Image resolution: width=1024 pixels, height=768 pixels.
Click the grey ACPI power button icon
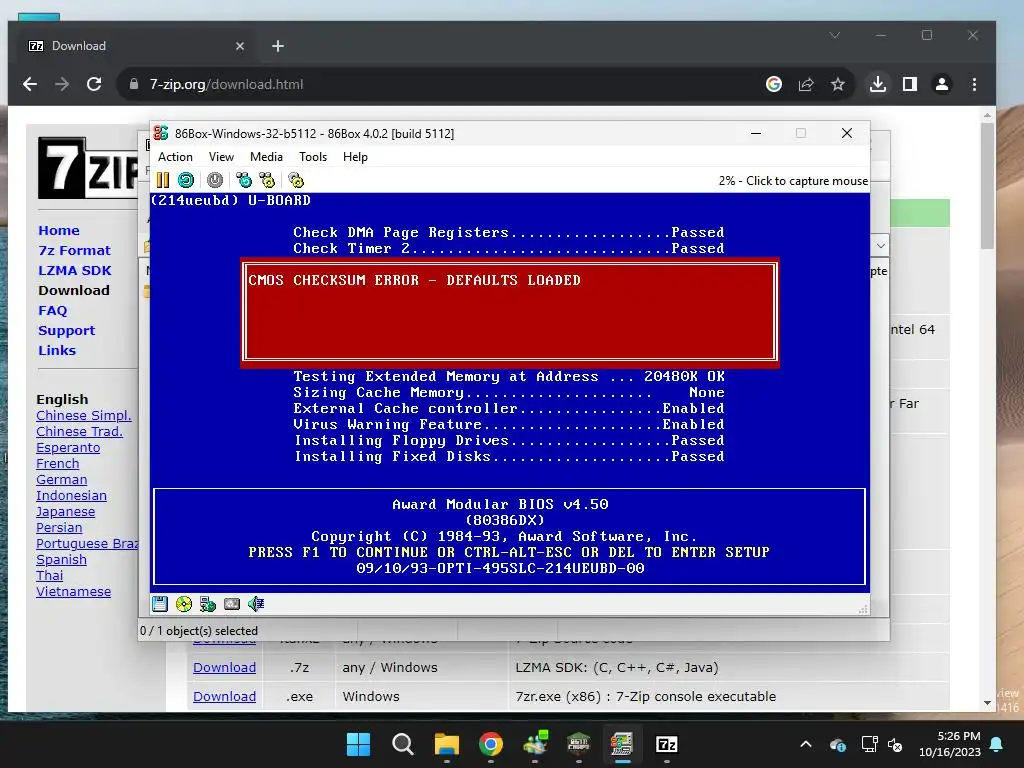(215, 180)
